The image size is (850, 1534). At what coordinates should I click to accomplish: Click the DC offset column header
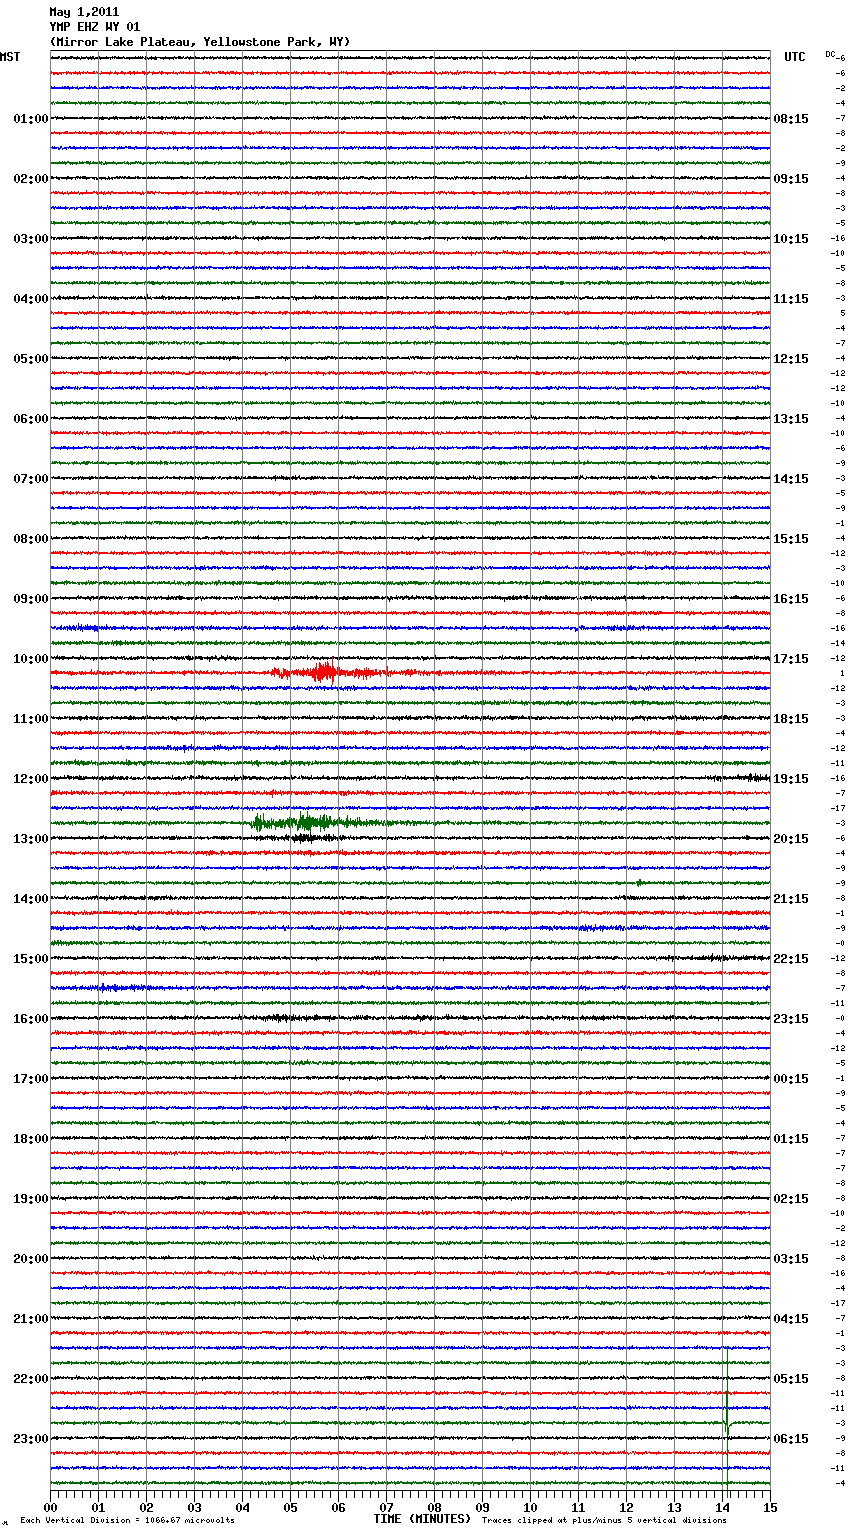click(x=830, y=54)
